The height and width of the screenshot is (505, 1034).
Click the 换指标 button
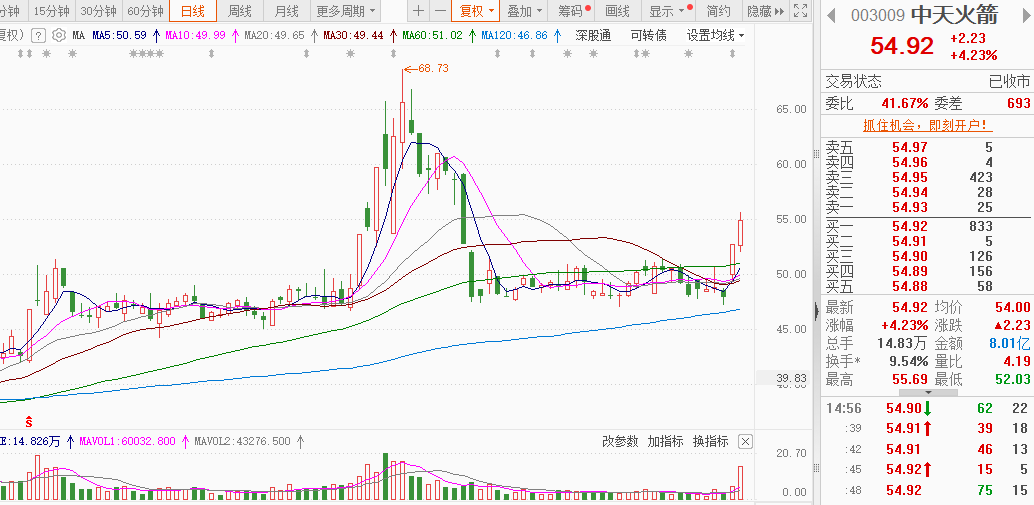click(x=710, y=442)
